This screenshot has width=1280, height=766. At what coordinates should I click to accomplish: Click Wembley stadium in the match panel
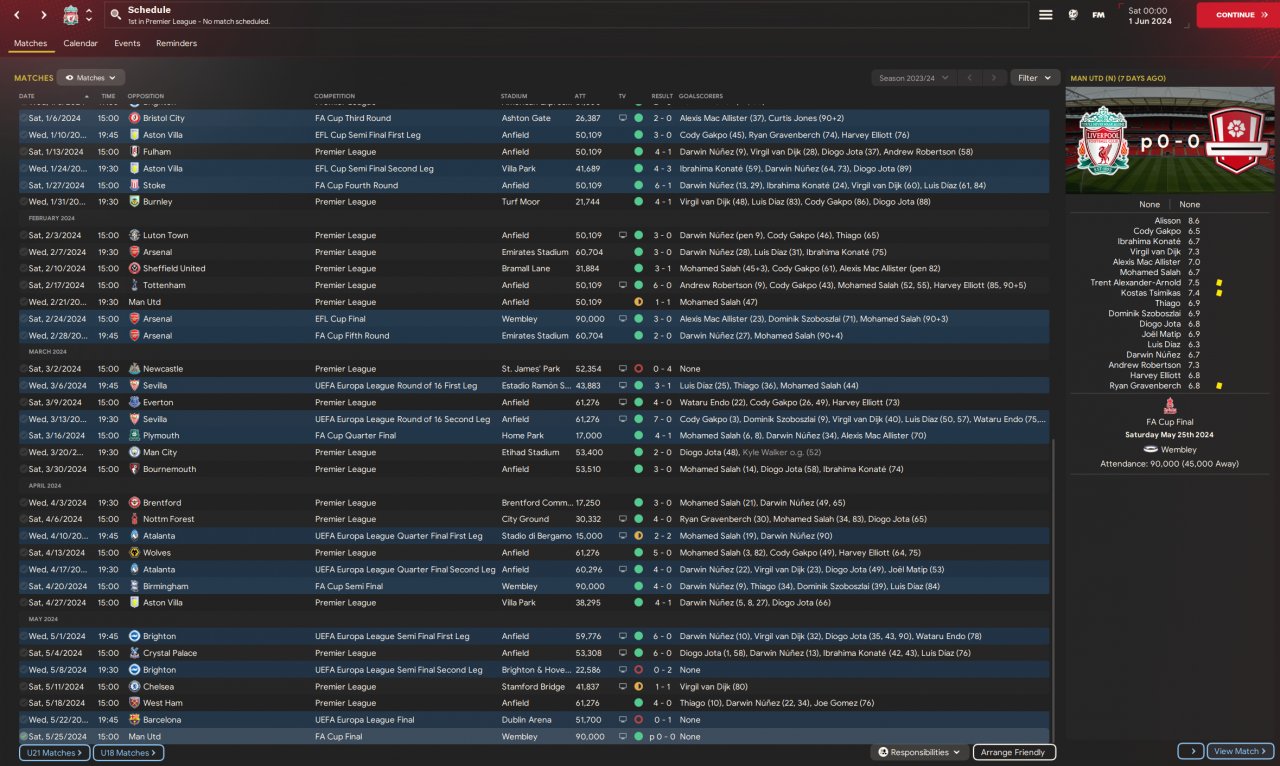(x=1178, y=450)
